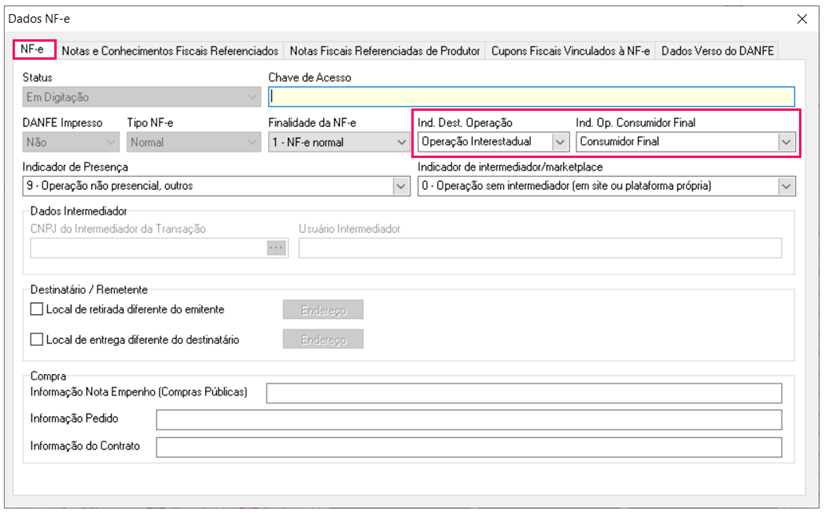The image size is (825, 514).
Task: Select the NF-e tab
Action: [33, 50]
